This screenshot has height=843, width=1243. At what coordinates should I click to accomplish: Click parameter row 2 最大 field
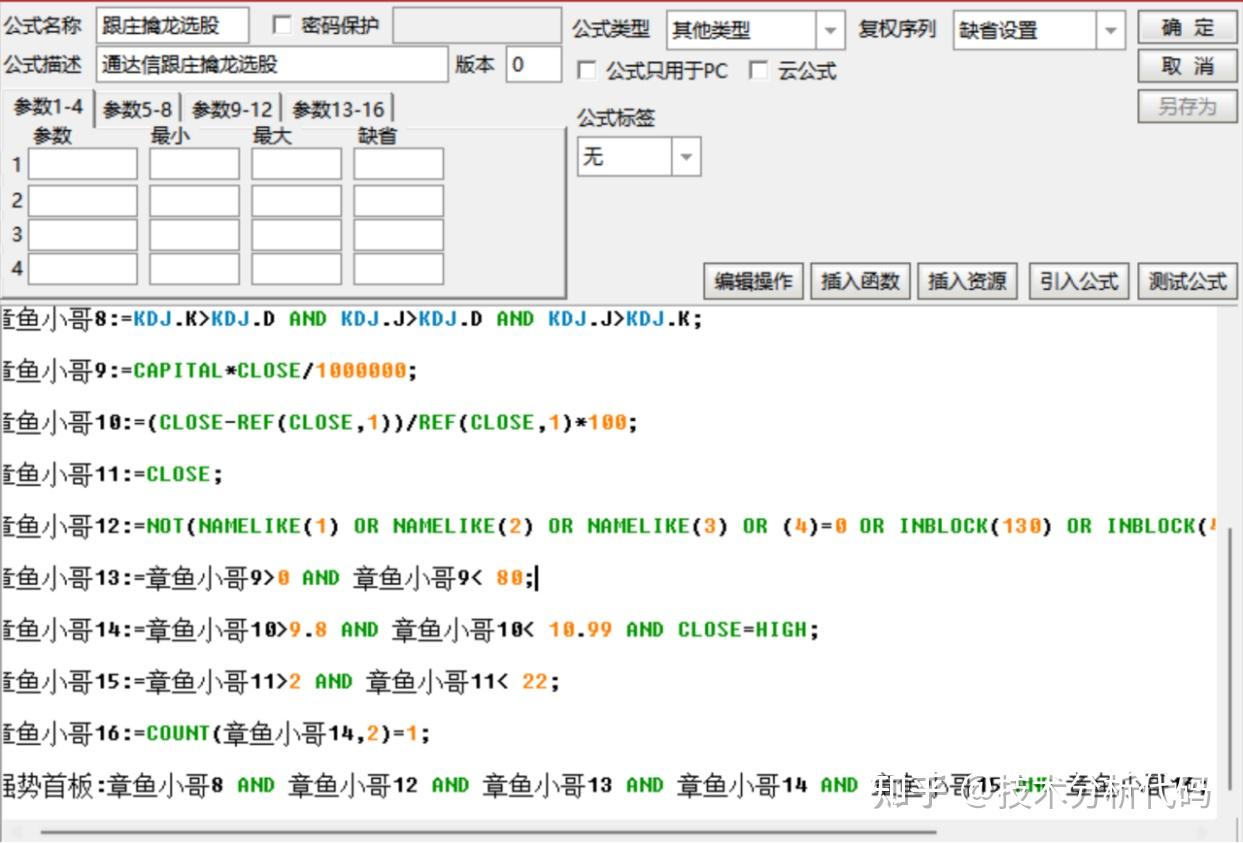[x=297, y=200]
